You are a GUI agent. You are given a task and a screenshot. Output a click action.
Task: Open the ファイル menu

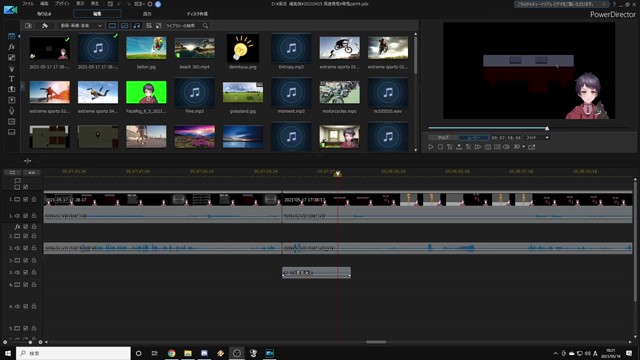click(x=28, y=4)
